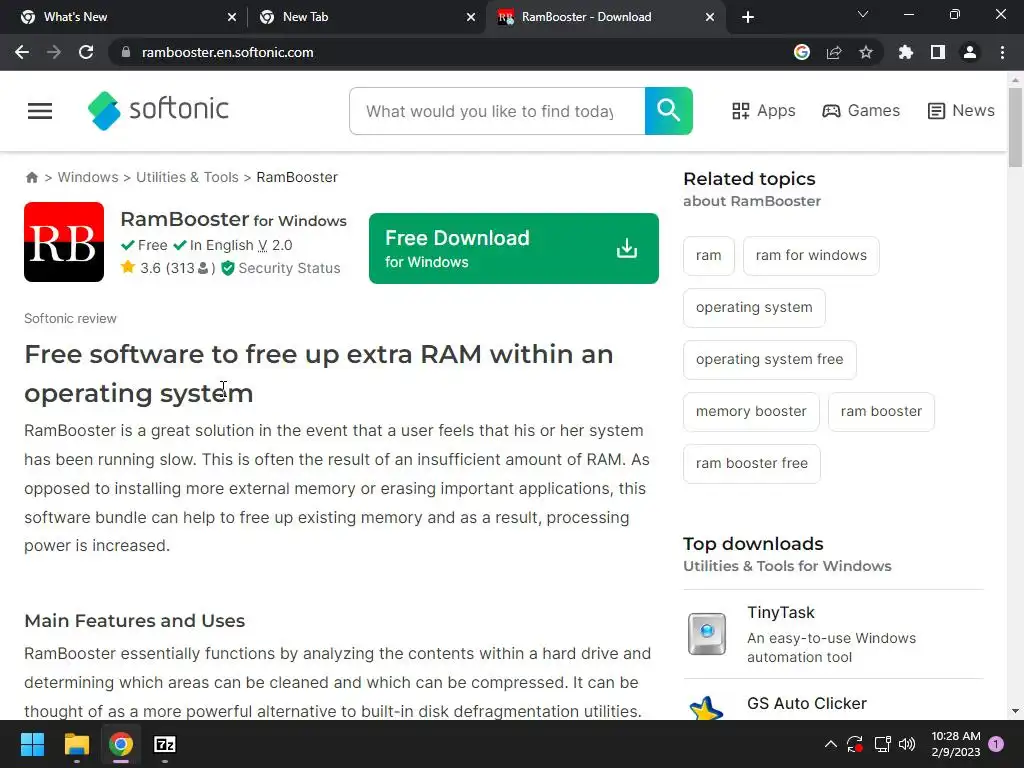
Task: Open Chrome three-dot menu
Action: (x=1002, y=52)
